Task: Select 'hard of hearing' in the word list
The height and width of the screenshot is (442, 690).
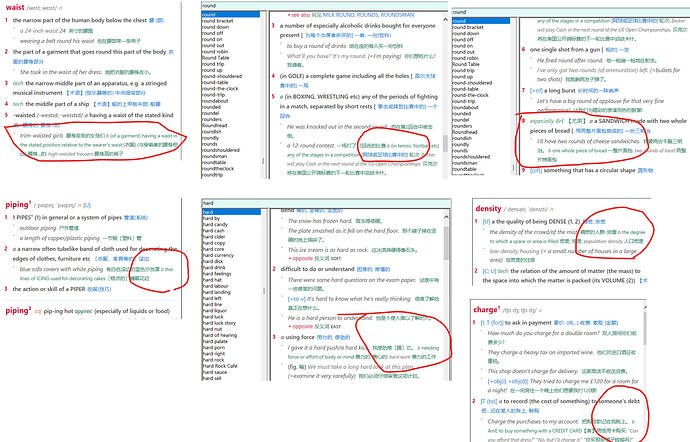Action: pos(220,335)
